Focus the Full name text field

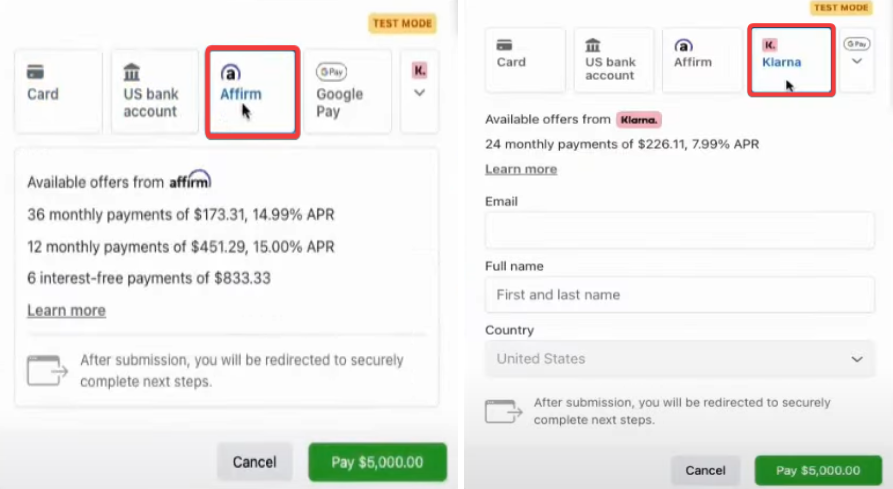(680, 295)
